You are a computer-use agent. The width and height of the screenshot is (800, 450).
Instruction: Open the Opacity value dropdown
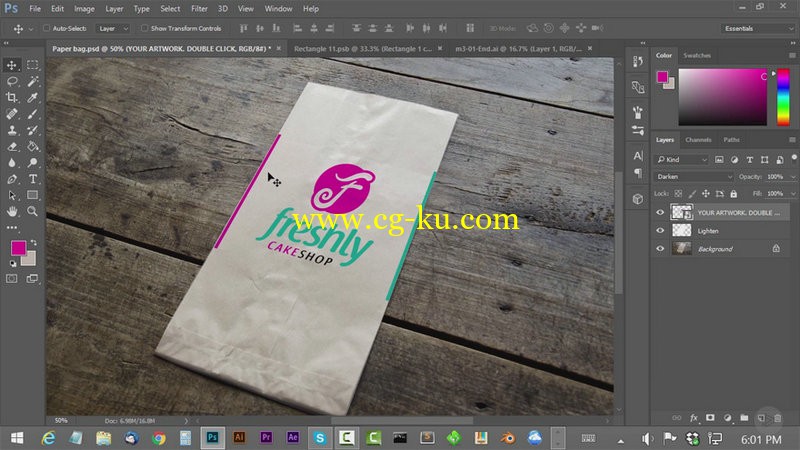pyautogui.click(x=792, y=177)
